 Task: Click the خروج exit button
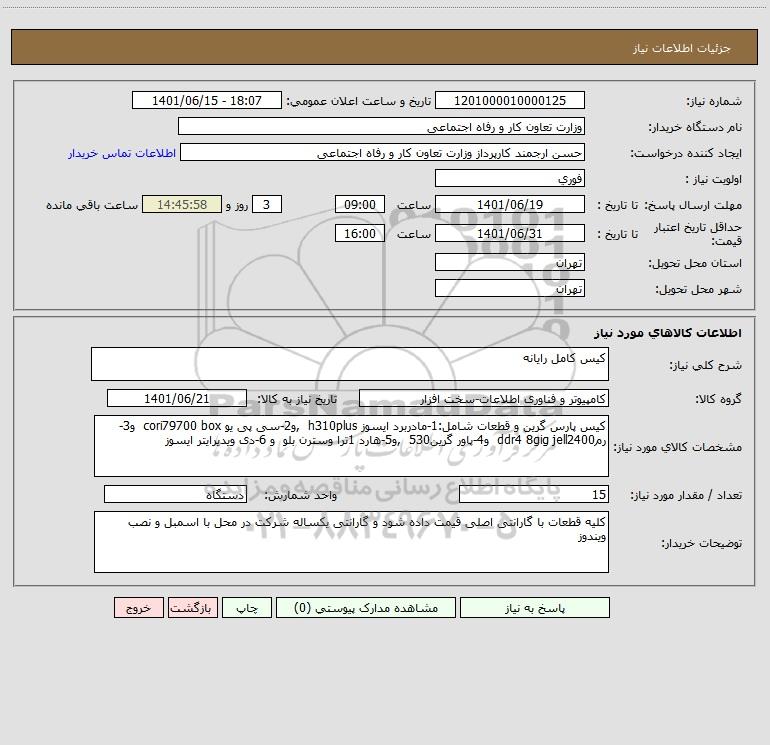click(138, 608)
